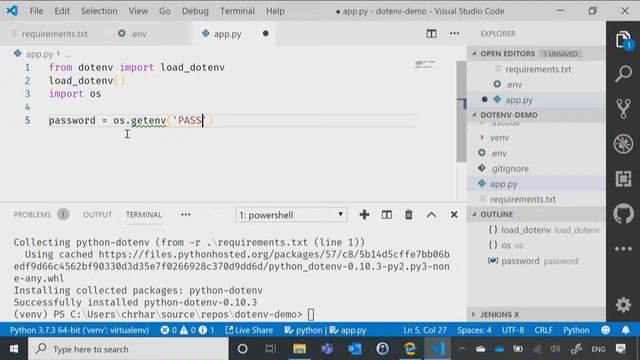The image size is (640, 360).
Task: Change UTF-8 file encoding
Action: tap(513, 330)
